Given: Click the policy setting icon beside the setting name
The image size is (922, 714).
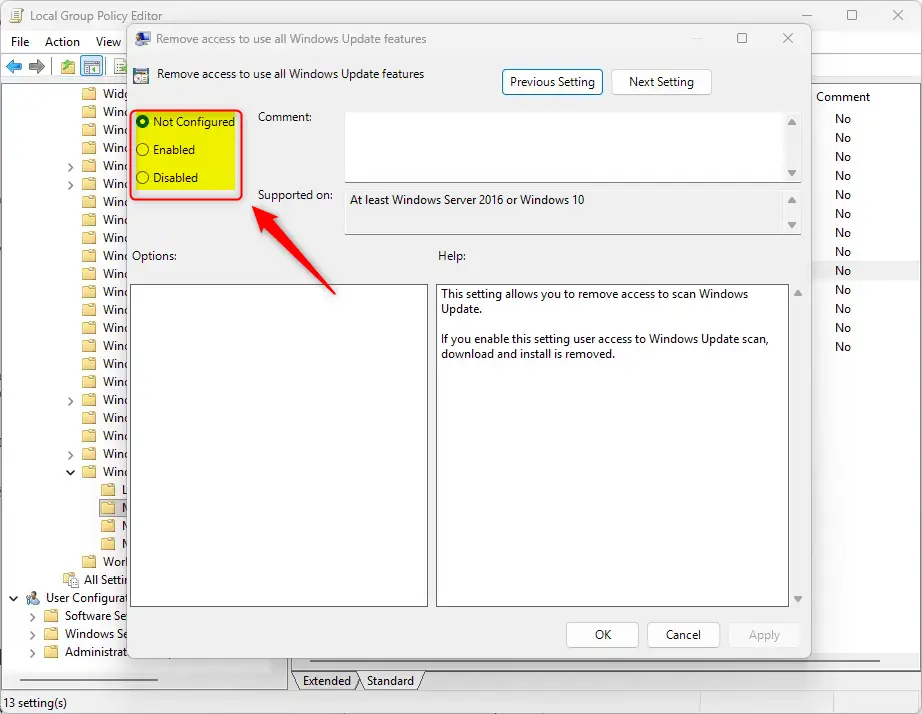Looking at the screenshot, I should click(141, 75).
